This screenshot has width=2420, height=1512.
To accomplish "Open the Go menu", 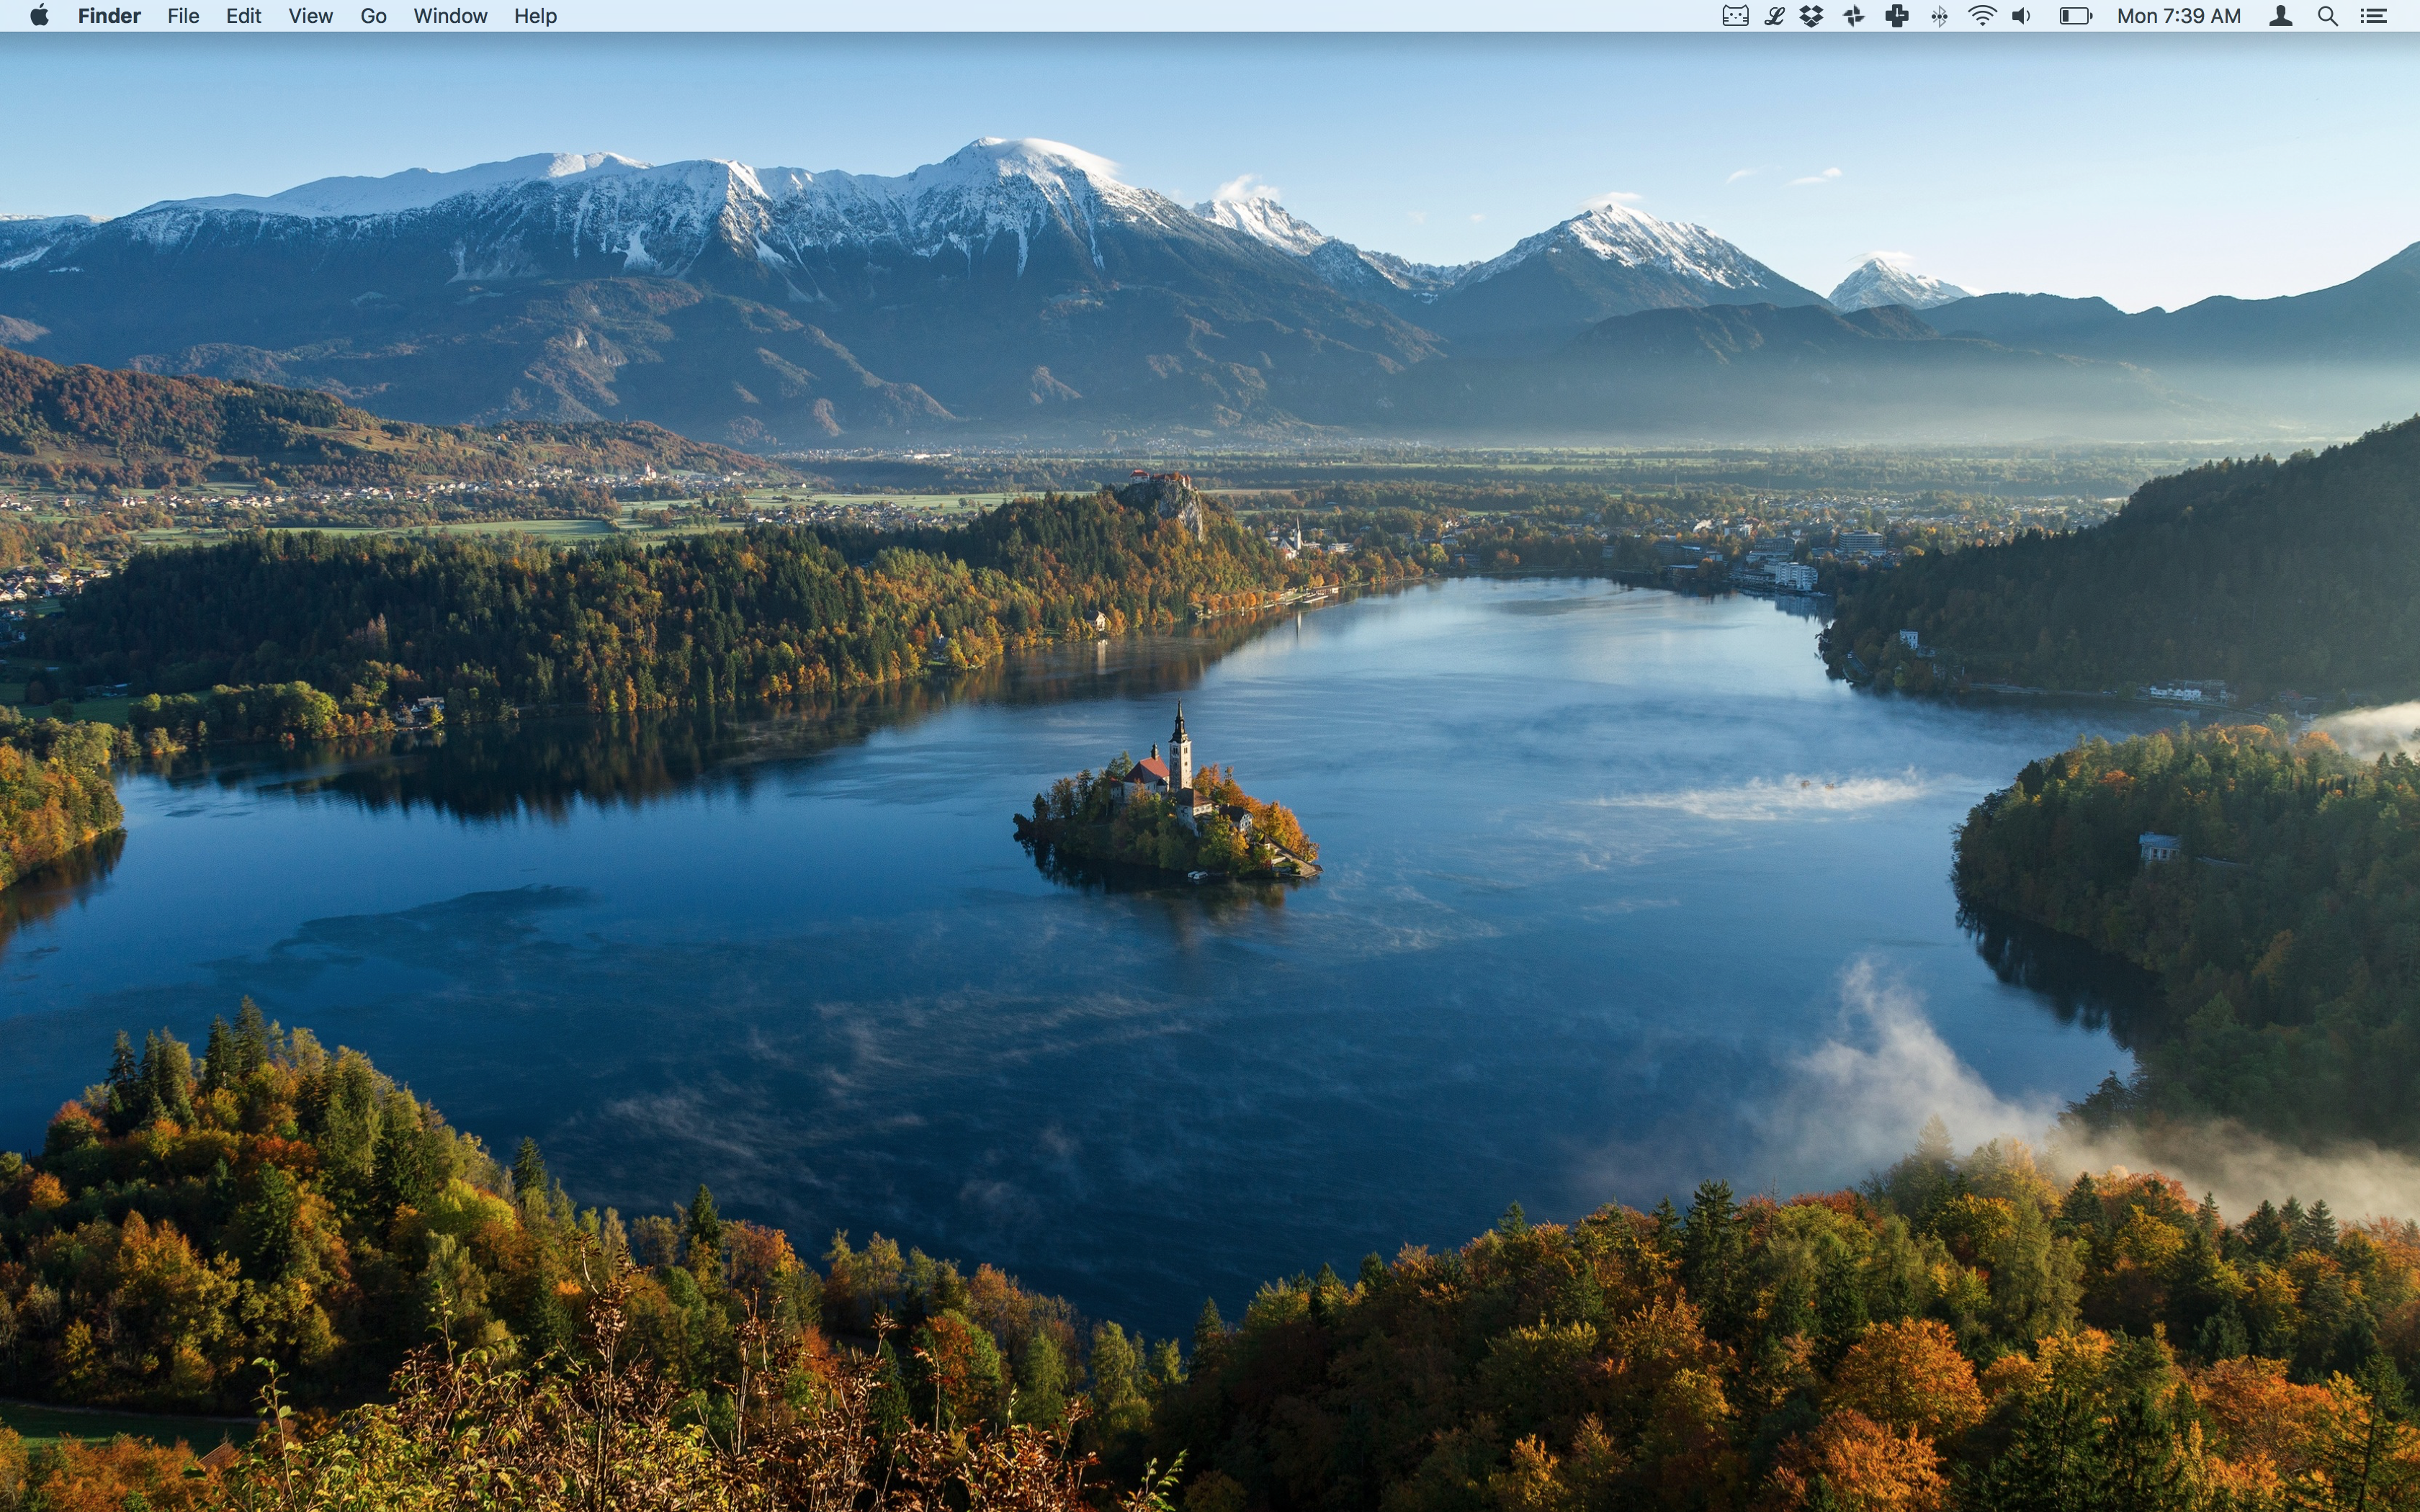I will tap(373, 16).
